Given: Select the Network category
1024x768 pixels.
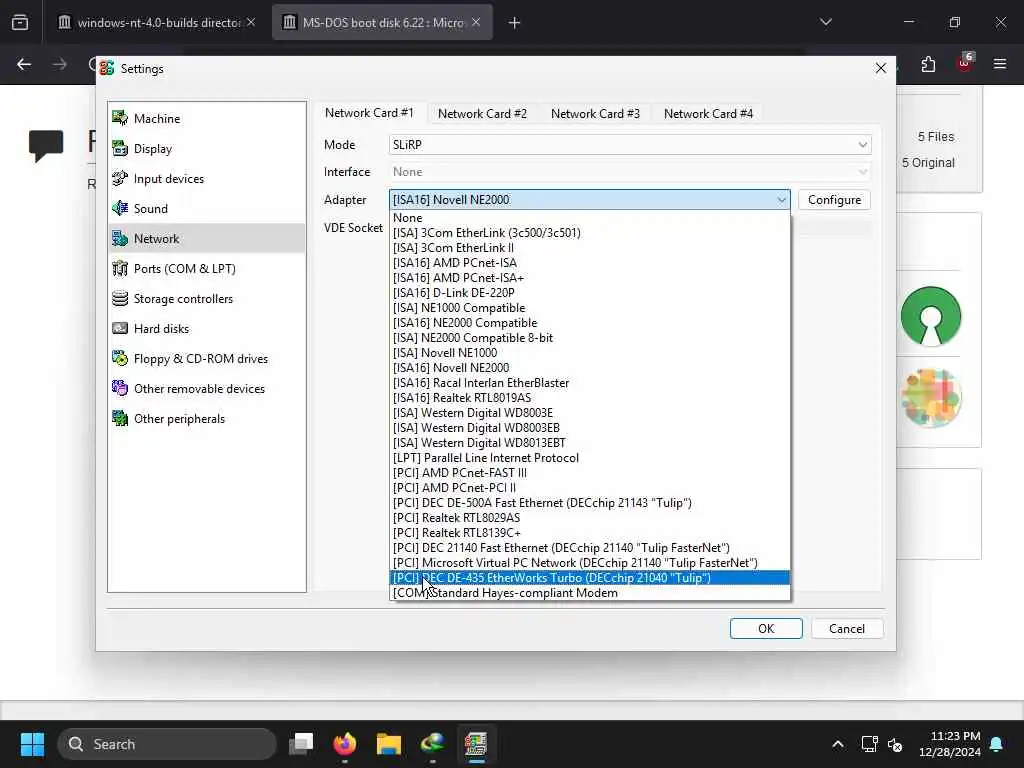Looking at the screenshot, I should 207,238.
